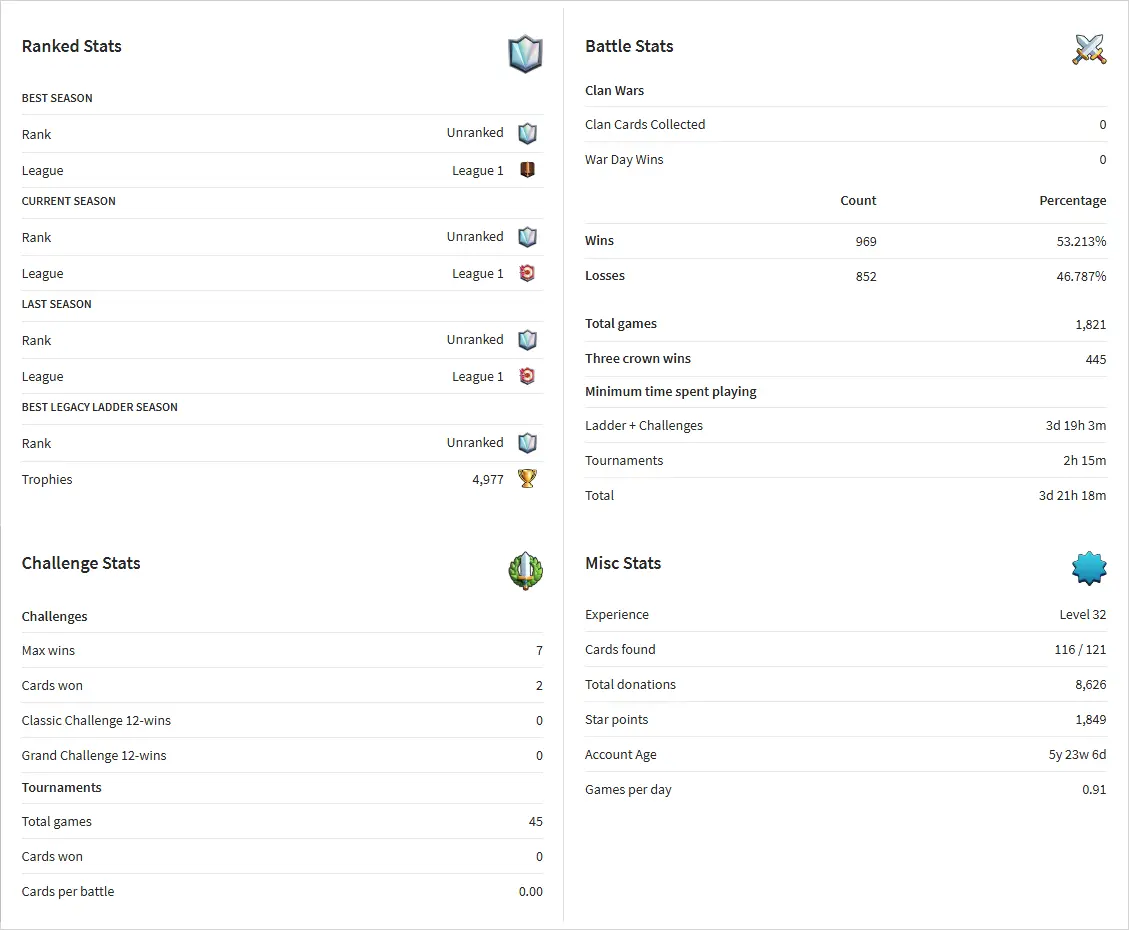Click the Account Age value 5y 23w 6d
Image resolution: width=1129 pixels, height=930 pixels.
pyautogui.click(x=1077, y=755)
